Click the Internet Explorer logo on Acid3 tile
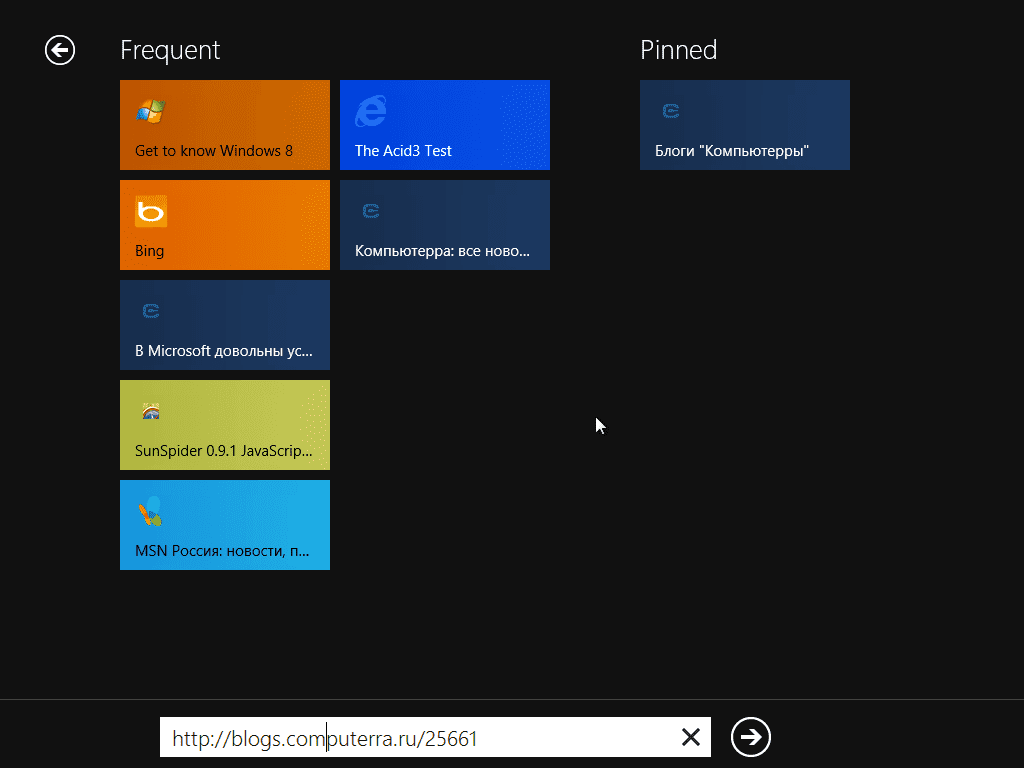The width and height of the screenshot is (1024, 768). (x=371, y=111)
